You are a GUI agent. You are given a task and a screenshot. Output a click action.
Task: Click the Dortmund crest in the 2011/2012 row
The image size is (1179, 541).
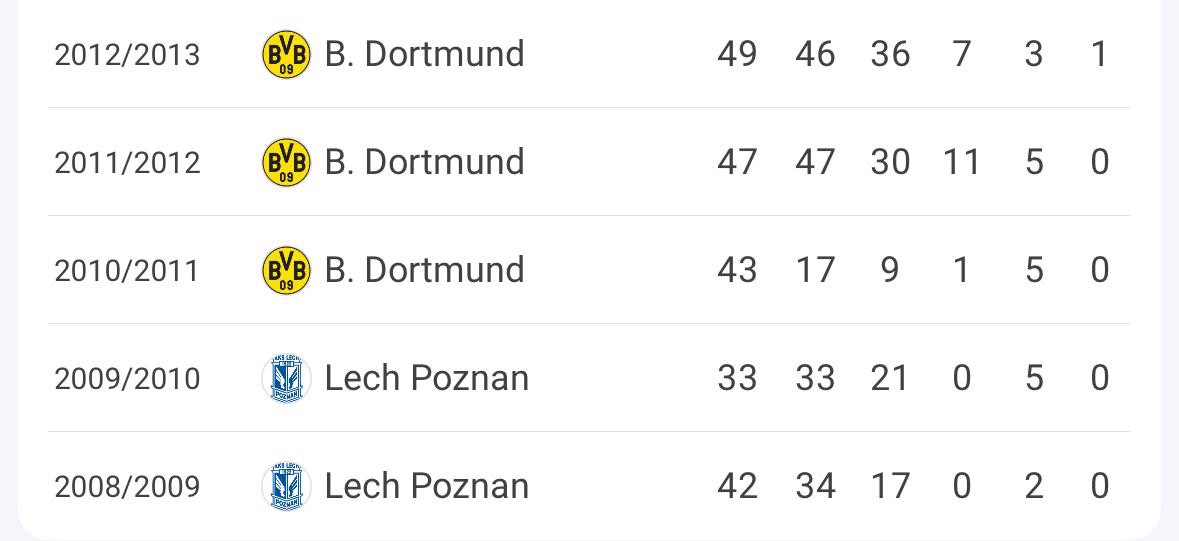(x=286, y=162)
